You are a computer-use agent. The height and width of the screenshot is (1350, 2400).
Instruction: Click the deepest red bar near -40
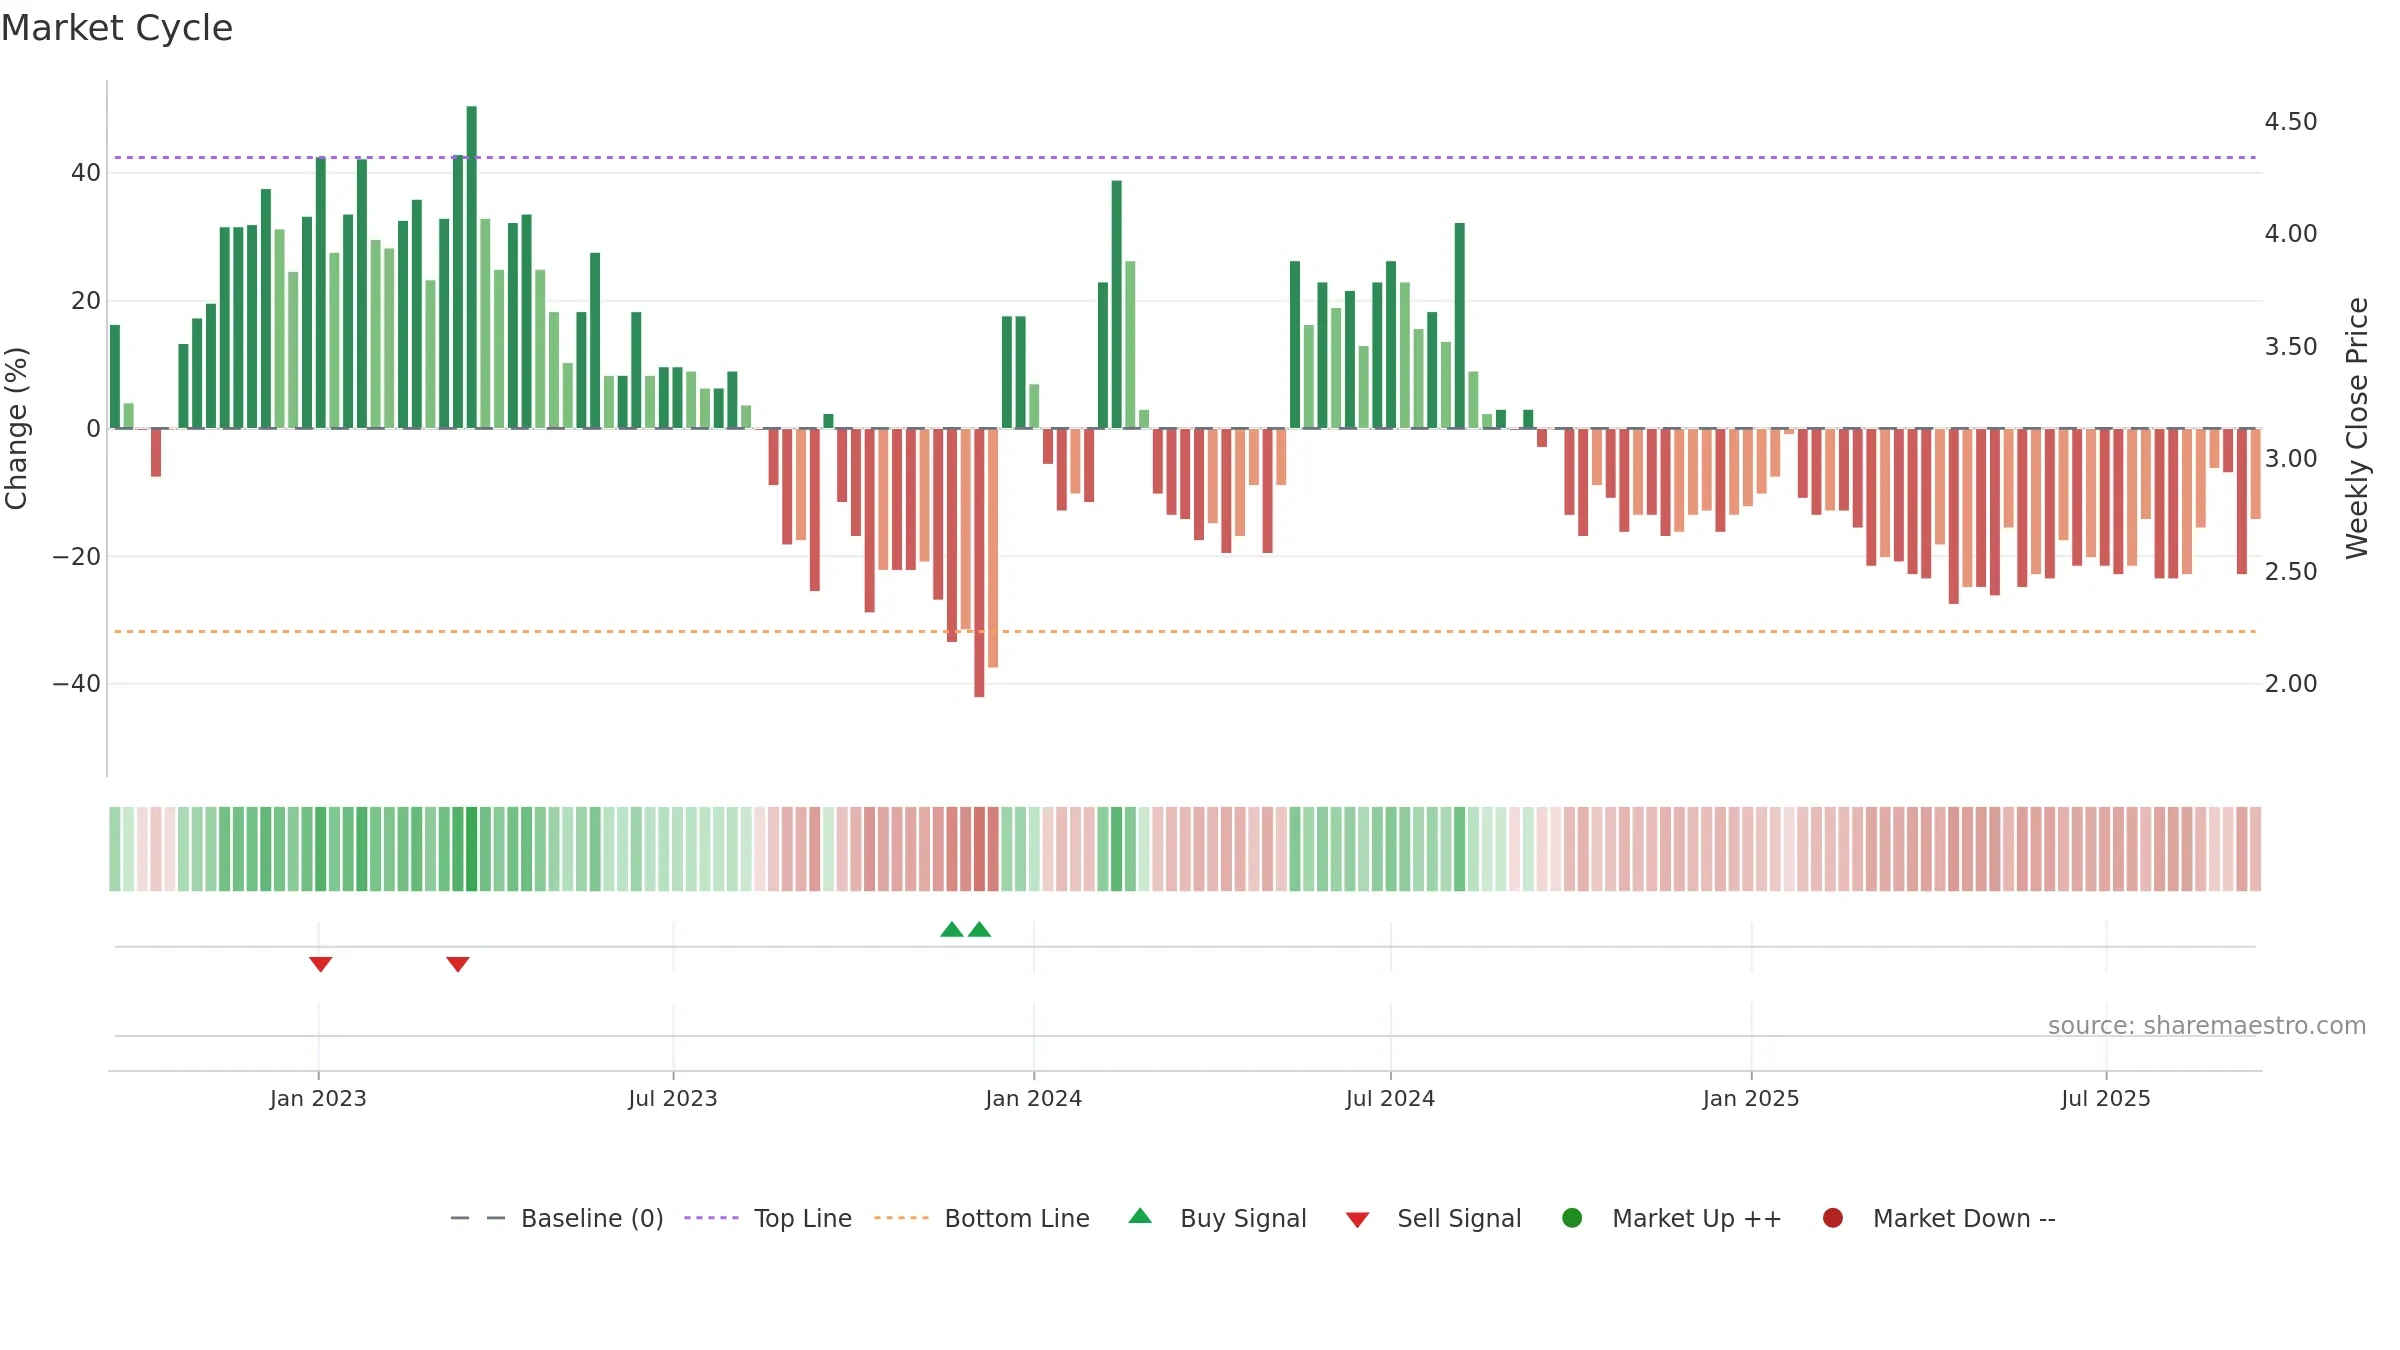point(979,563)
